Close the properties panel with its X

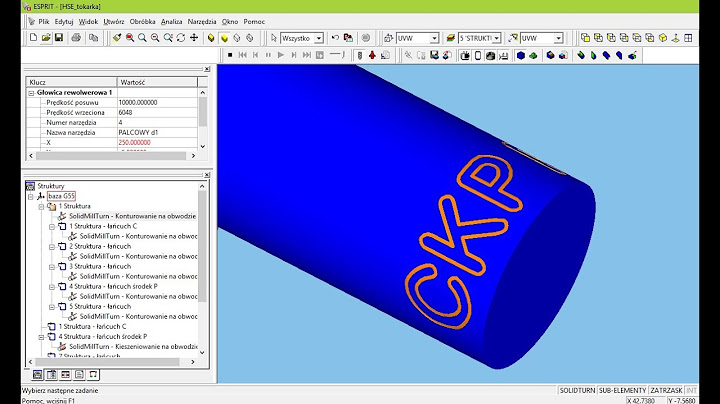(207, 69)
